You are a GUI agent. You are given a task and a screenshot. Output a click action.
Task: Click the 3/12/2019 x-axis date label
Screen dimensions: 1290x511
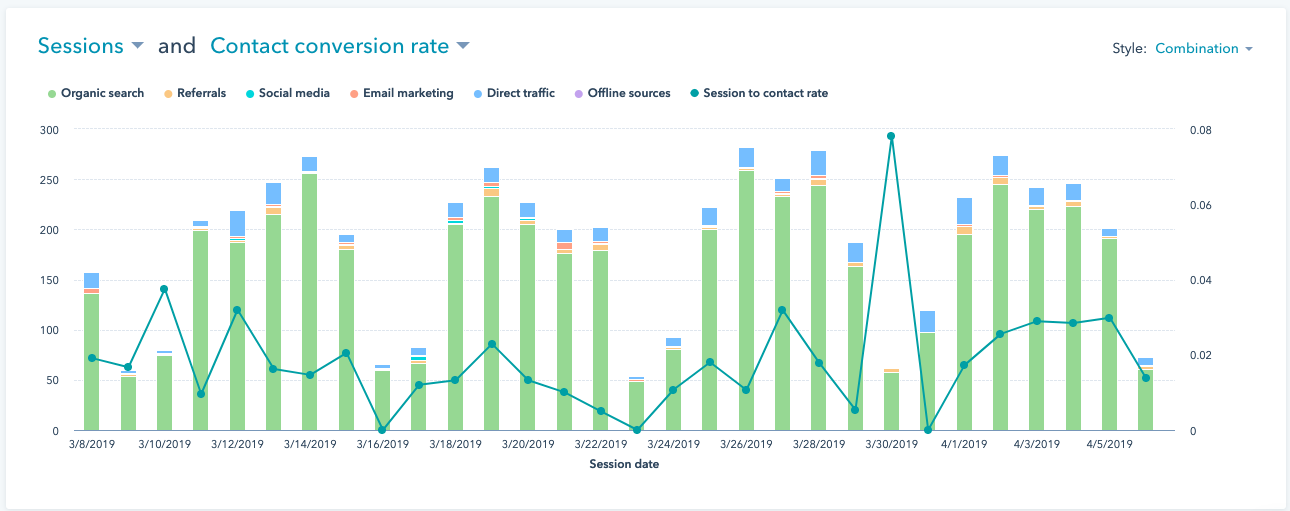point(237,444)
